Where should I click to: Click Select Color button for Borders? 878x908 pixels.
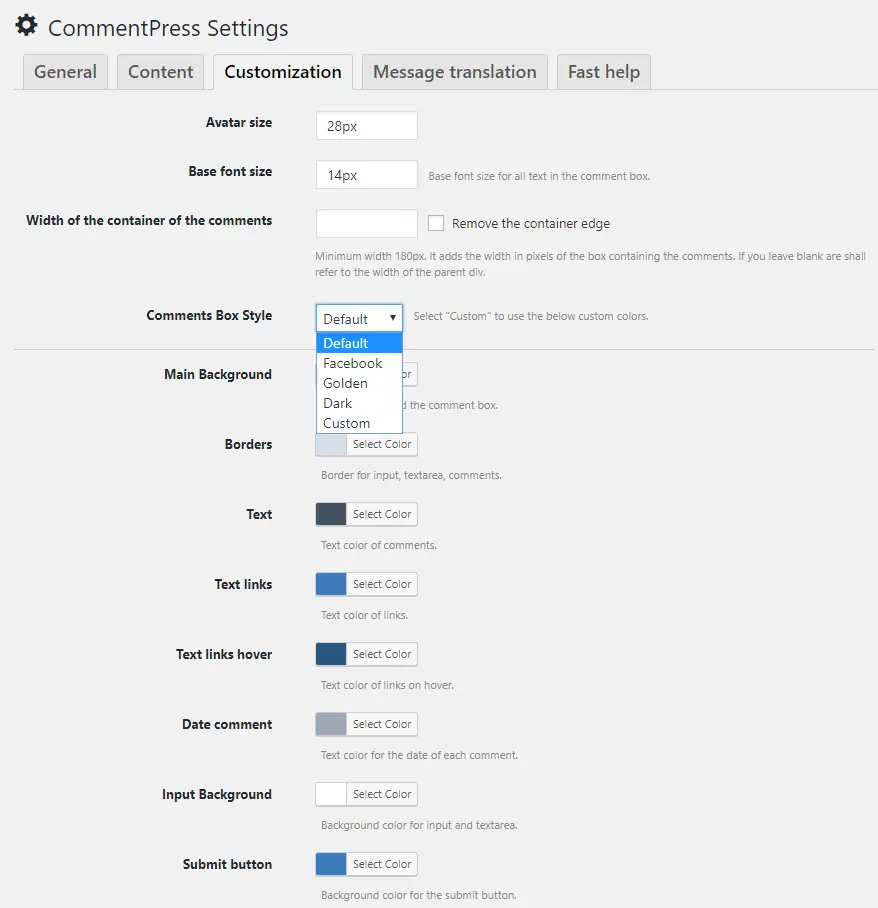pos(382,444)
